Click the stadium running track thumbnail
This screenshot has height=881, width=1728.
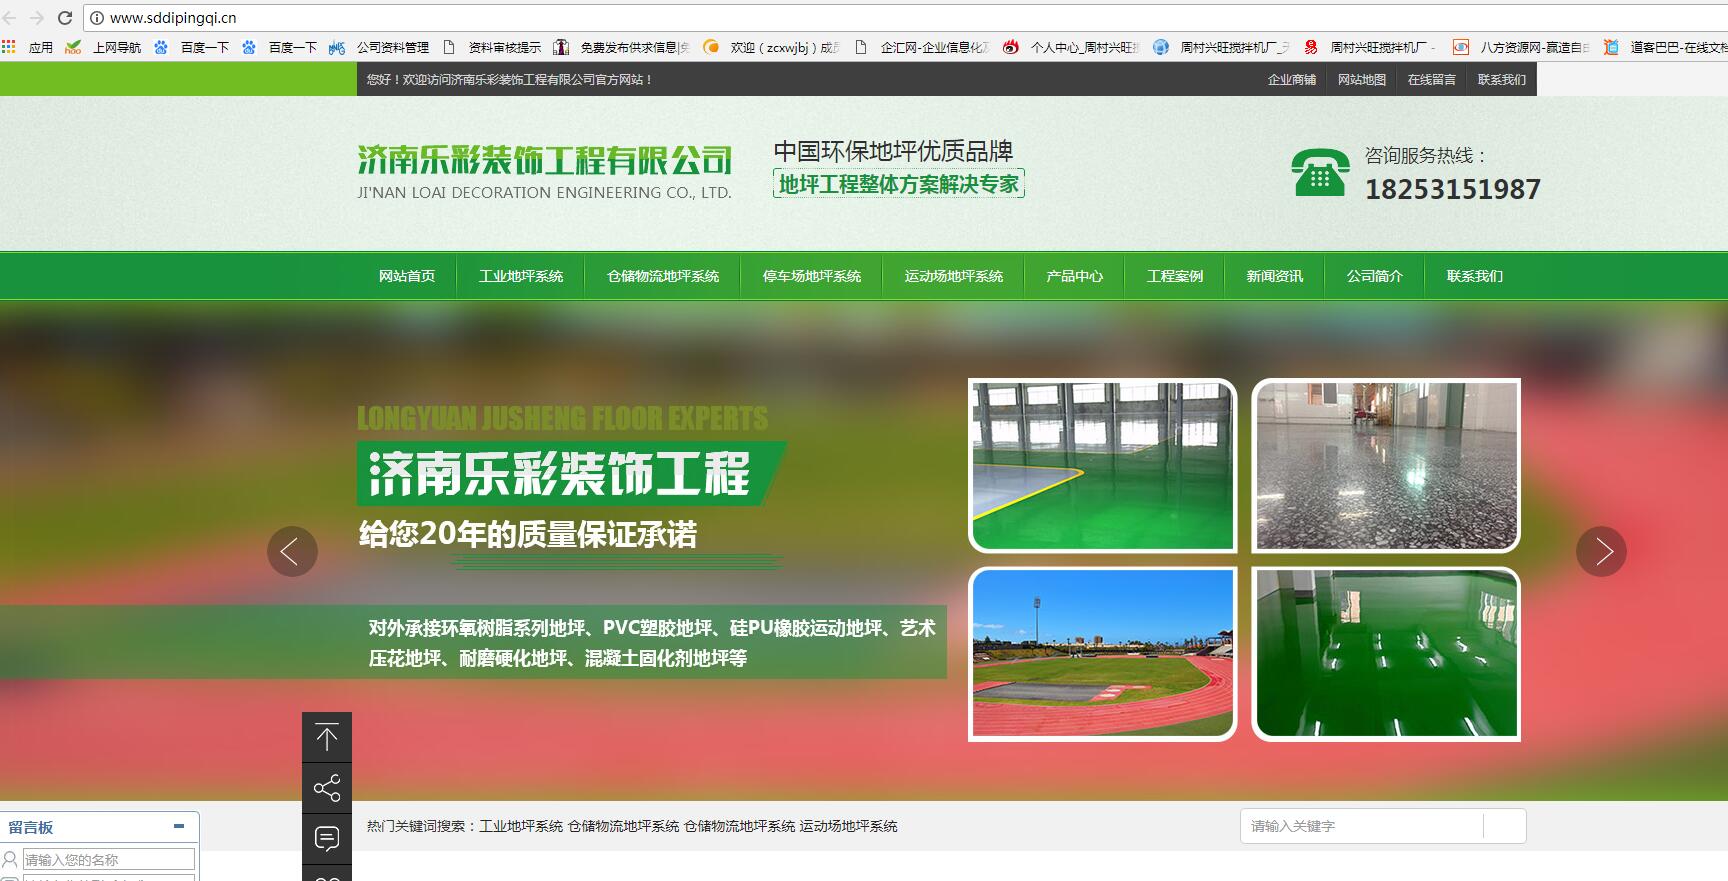tap(1102, 654)
